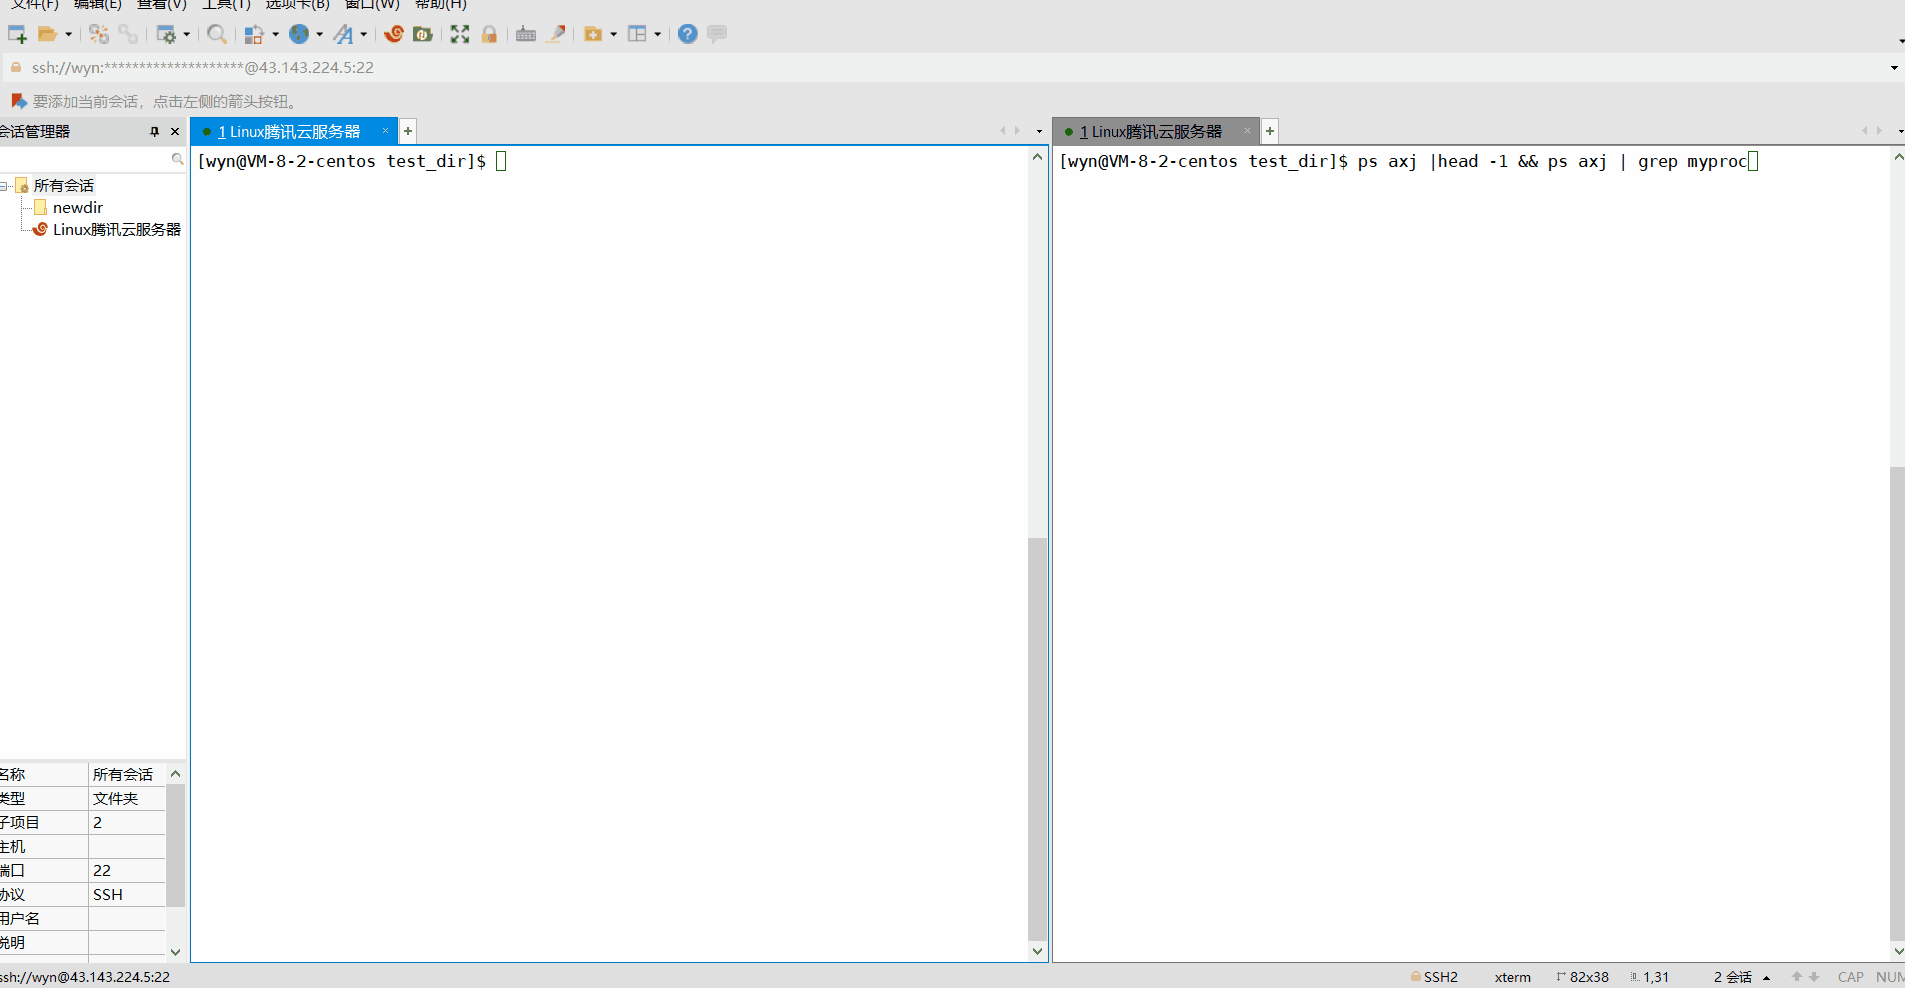This screenshot has width=1905, height=988.
Task: Open the font dropdown arrow
Action: coord(364,35)
